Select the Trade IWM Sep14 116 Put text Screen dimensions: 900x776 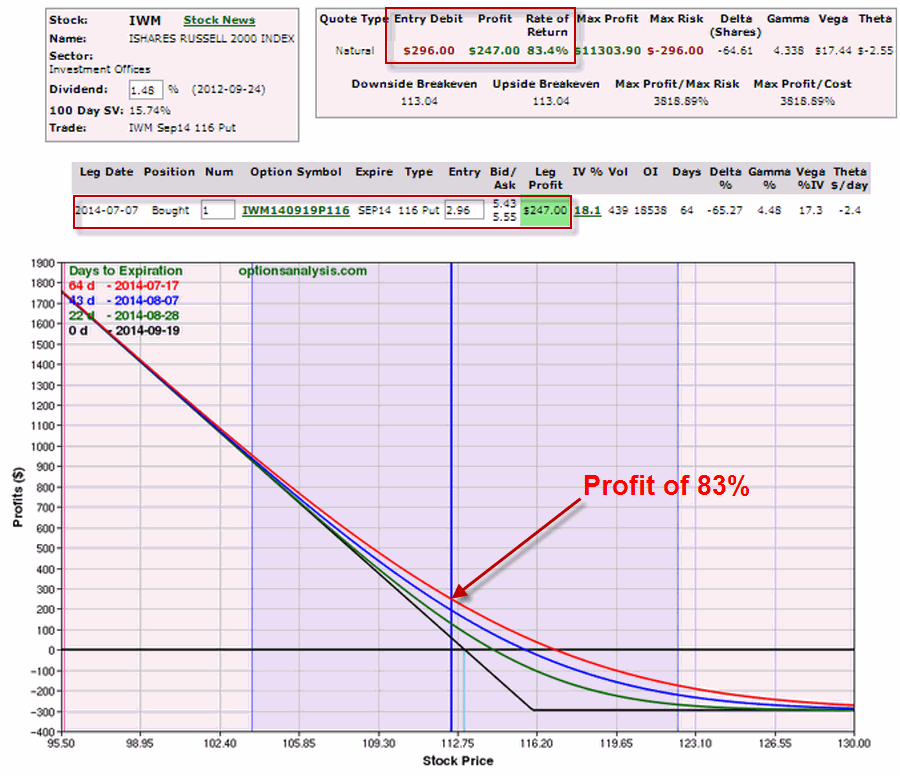(182, 128)
